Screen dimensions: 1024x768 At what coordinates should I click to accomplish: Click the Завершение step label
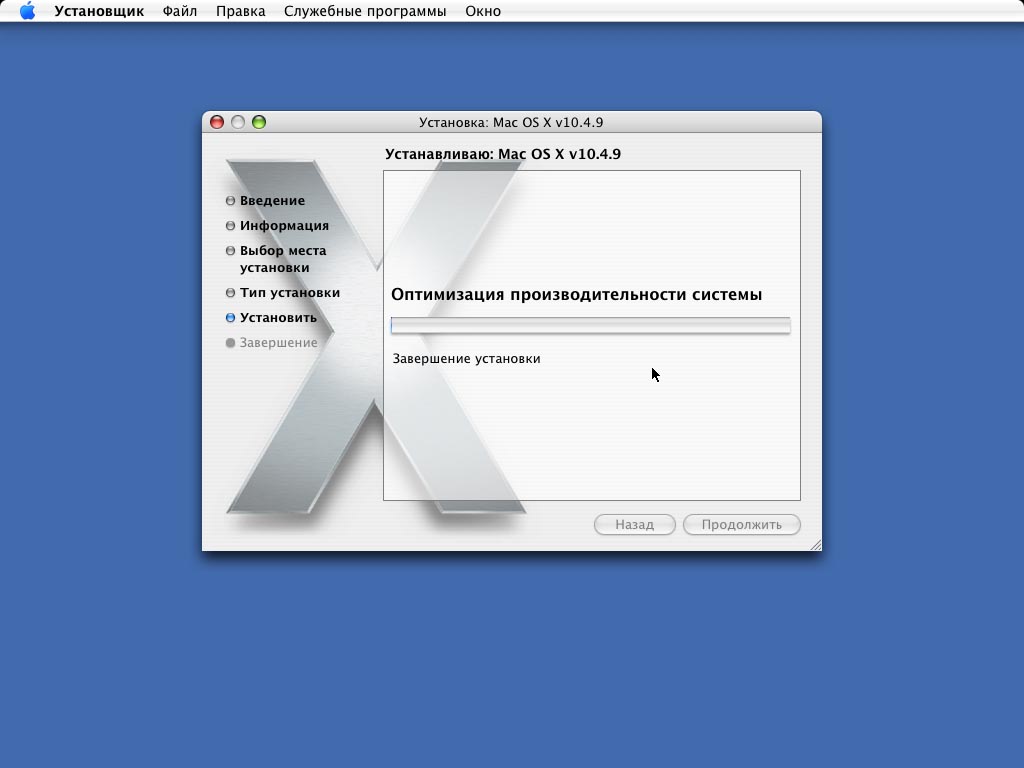click(x=278, y=343)
